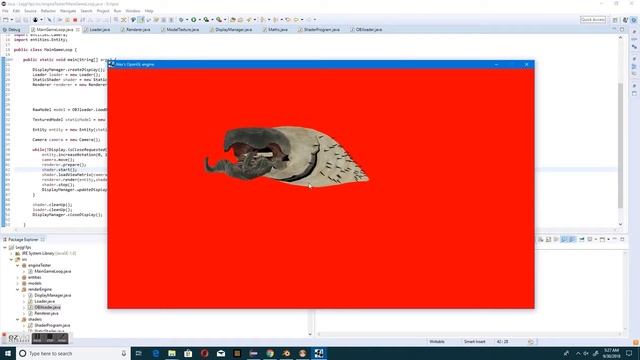This screenshot has height=360, width=640.
Task: Click the Debug bug toolbar icon
Action: (181, 20)
